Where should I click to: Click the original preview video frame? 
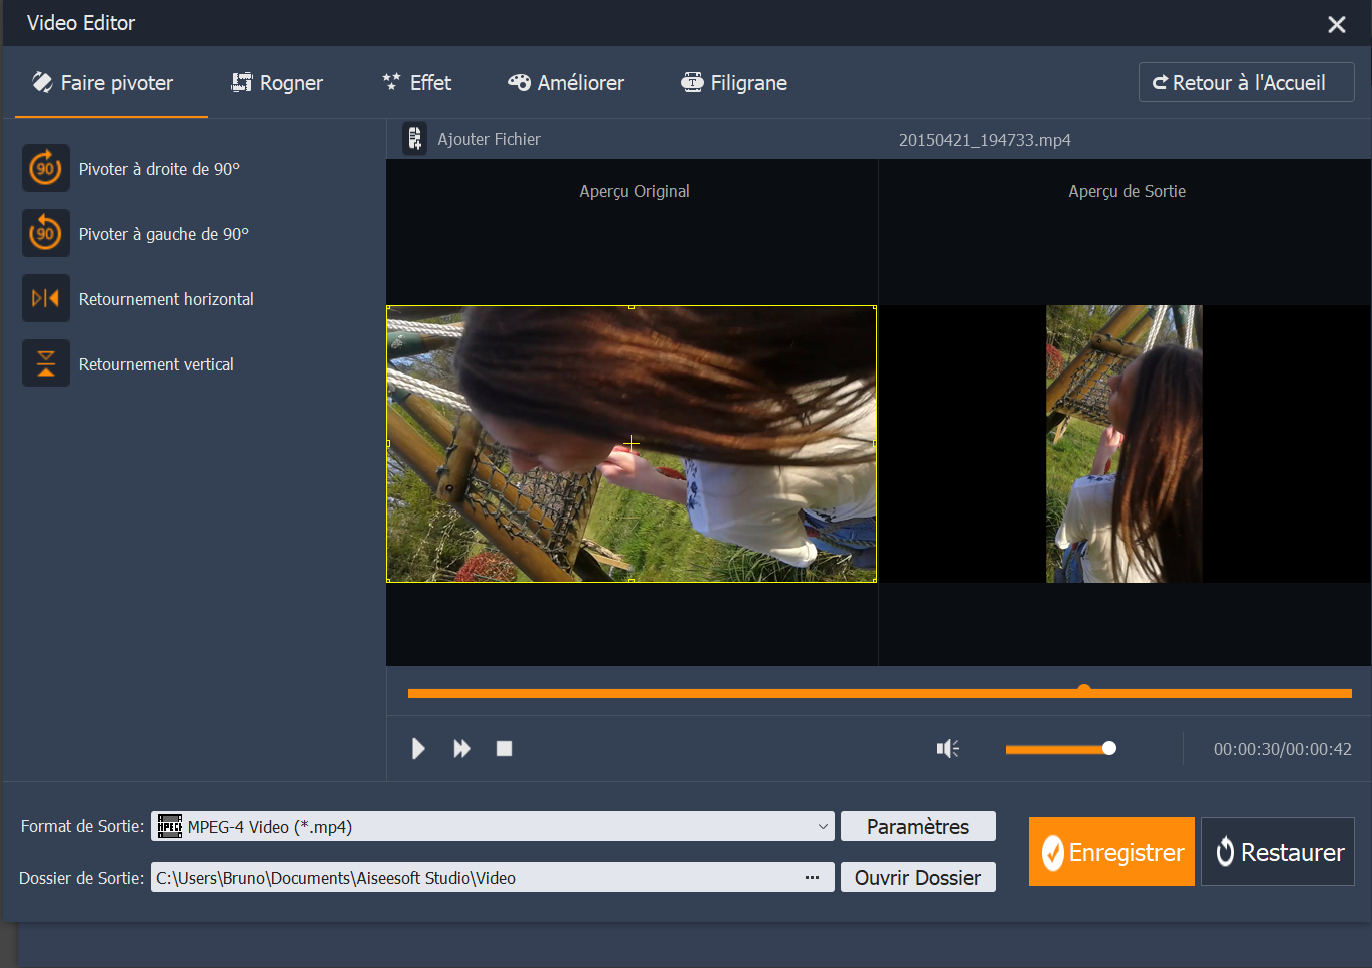click(631, 443)
